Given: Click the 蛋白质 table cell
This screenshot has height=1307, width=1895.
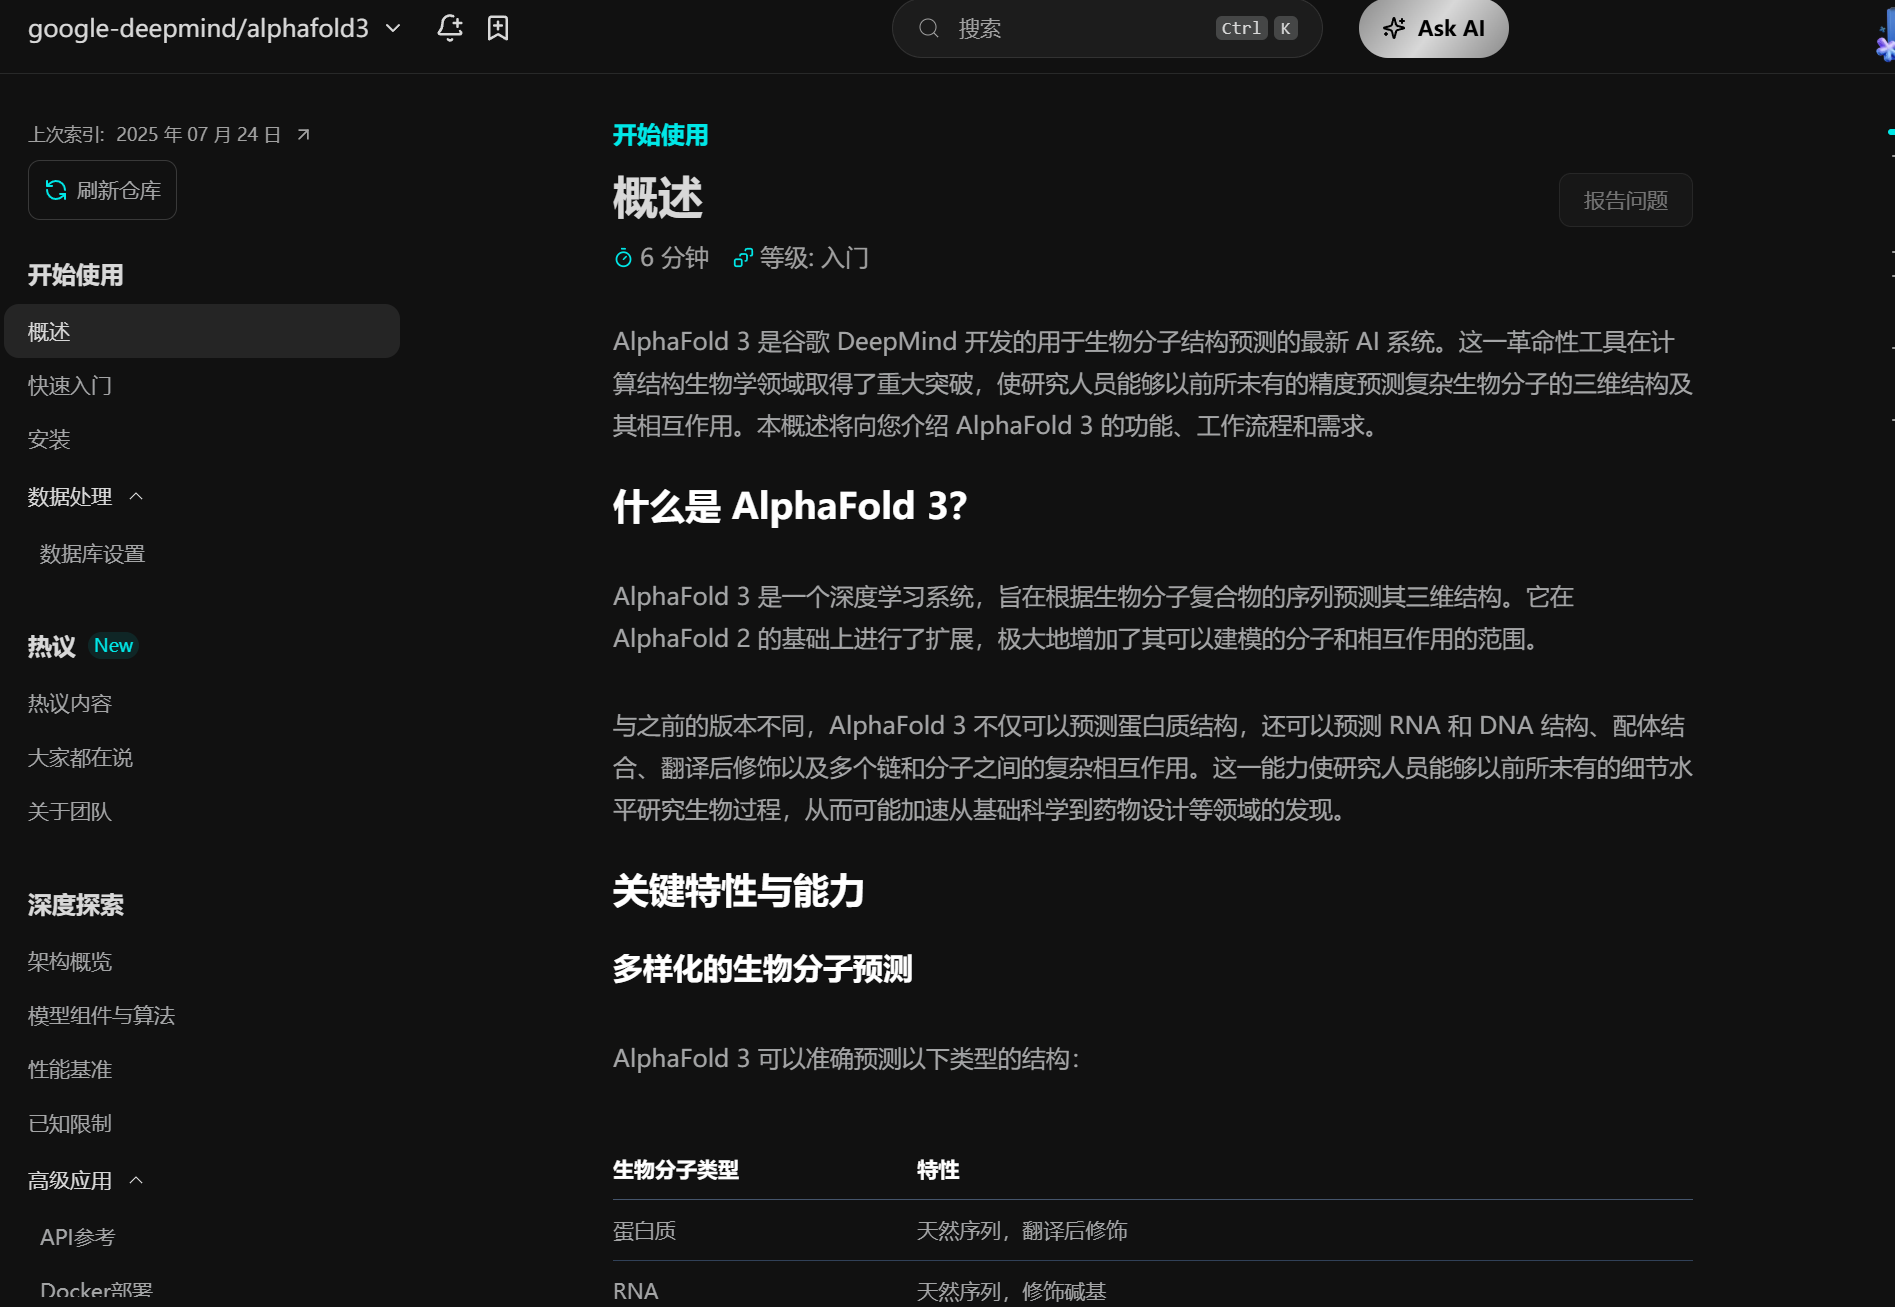Looking at the screenshot, I should (x=645, y=1231).
